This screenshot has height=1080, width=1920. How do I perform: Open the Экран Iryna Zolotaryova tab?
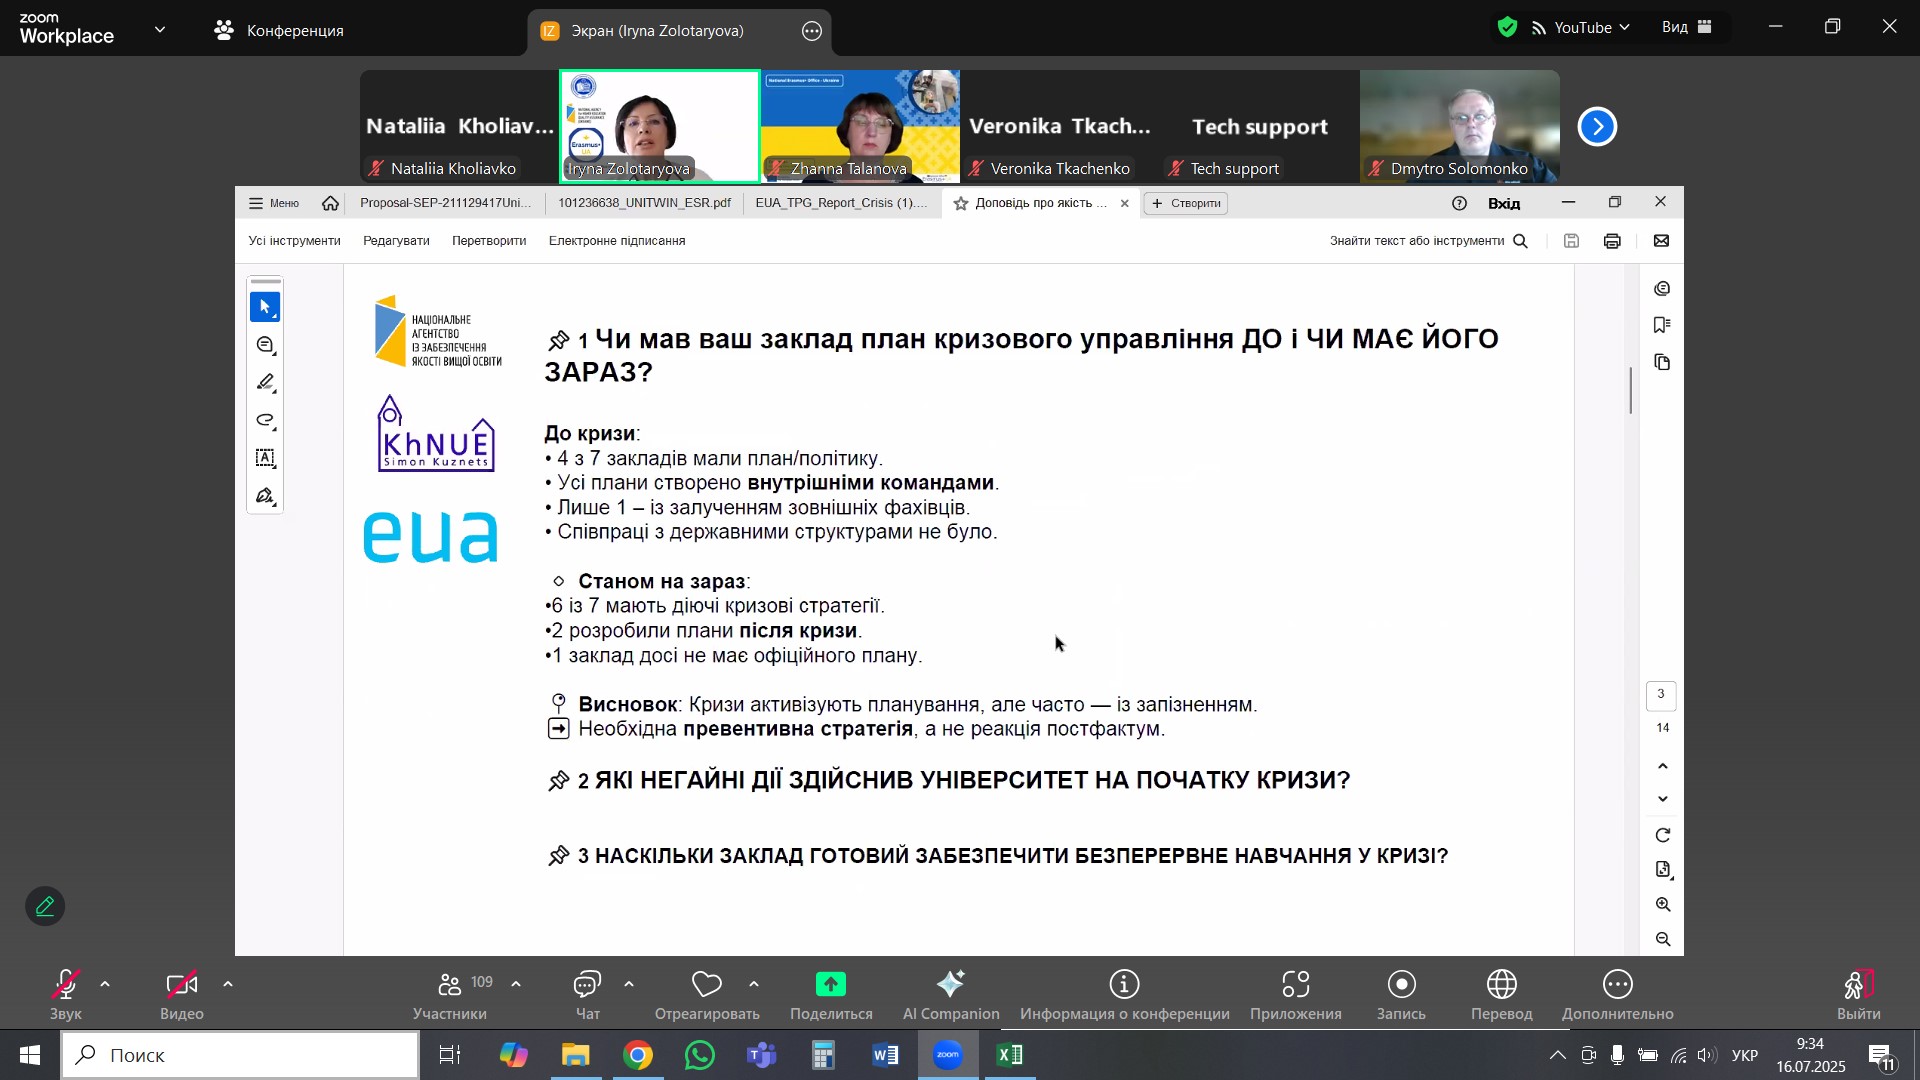click(656, 31)
